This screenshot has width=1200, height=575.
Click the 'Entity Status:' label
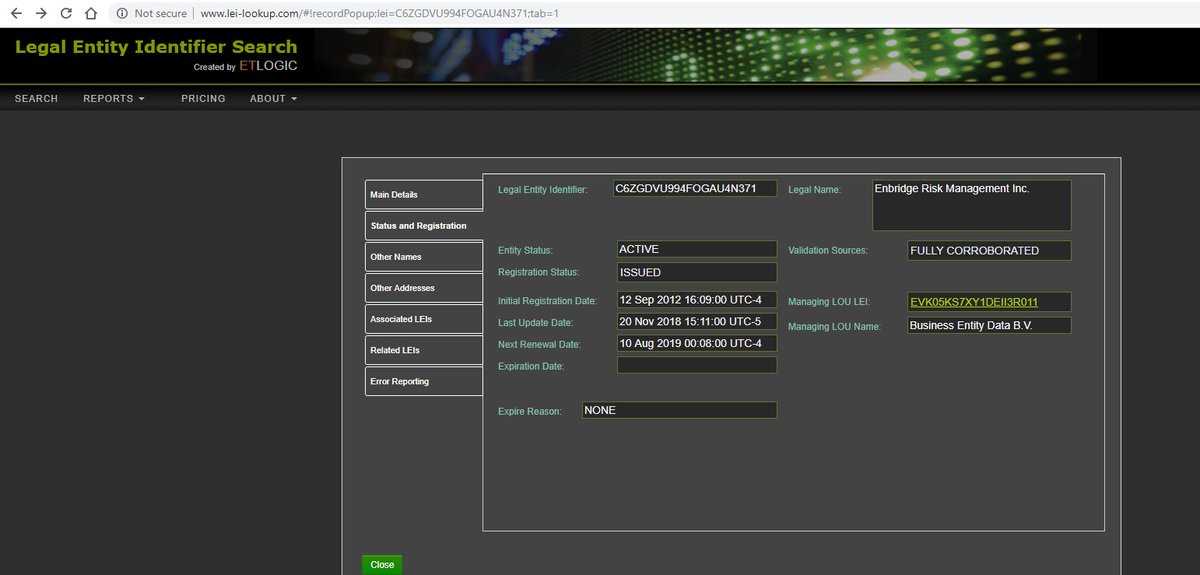pos(525,251)
